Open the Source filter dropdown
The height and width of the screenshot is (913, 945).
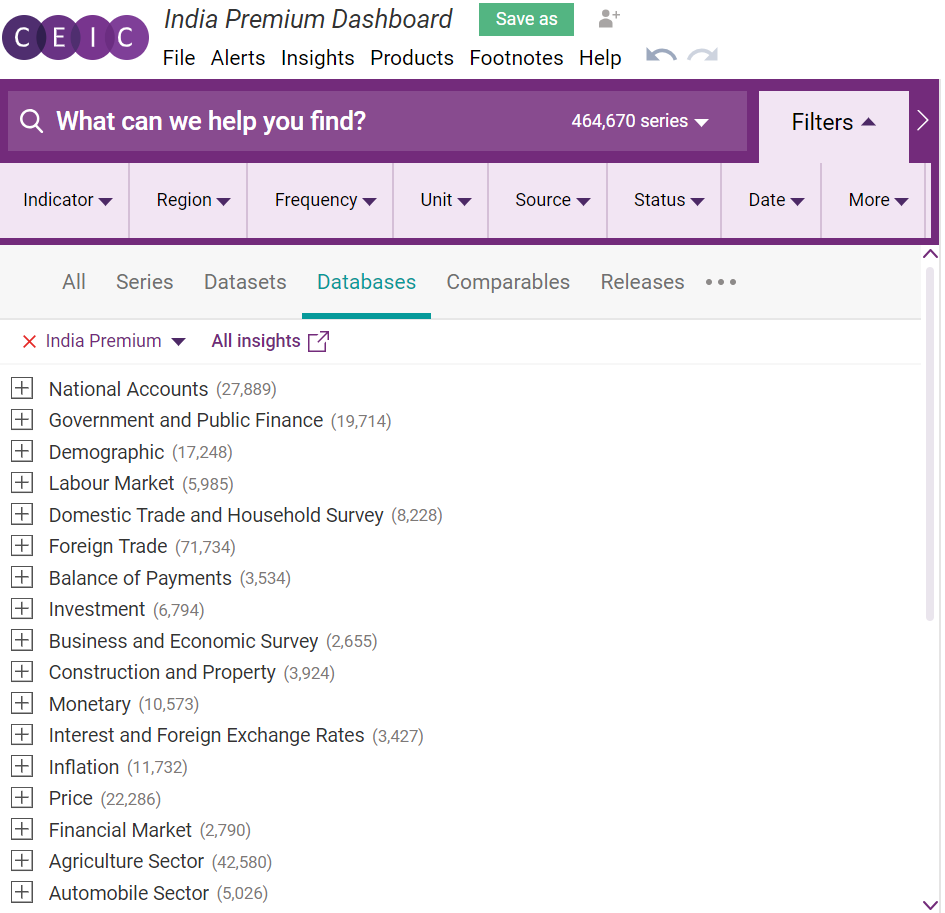552,200
